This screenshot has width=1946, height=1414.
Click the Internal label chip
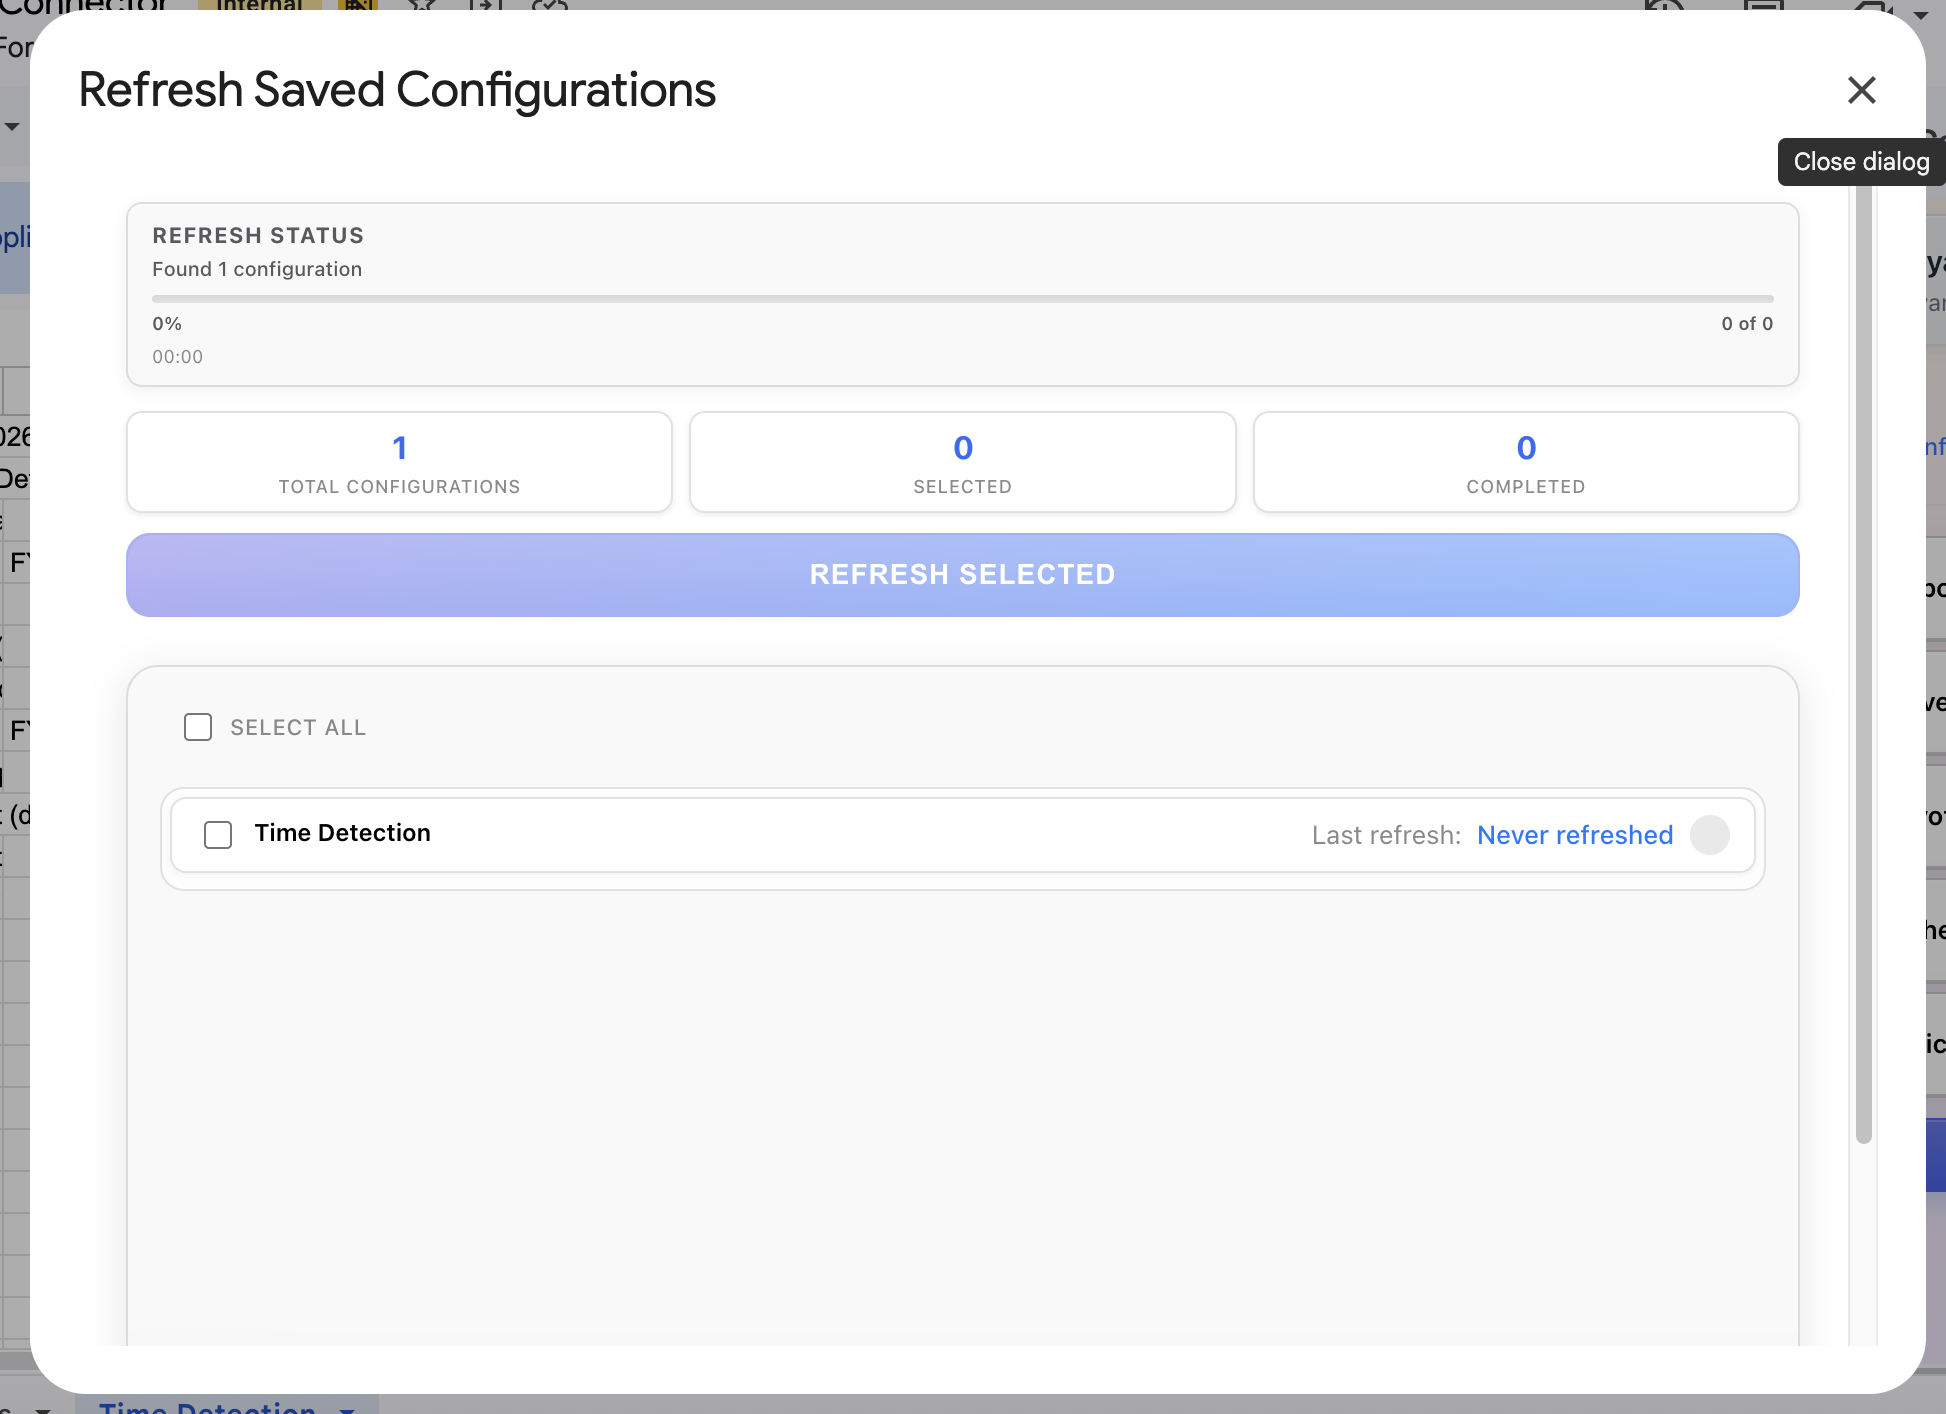pyautogui.click(x=258, y=6)
